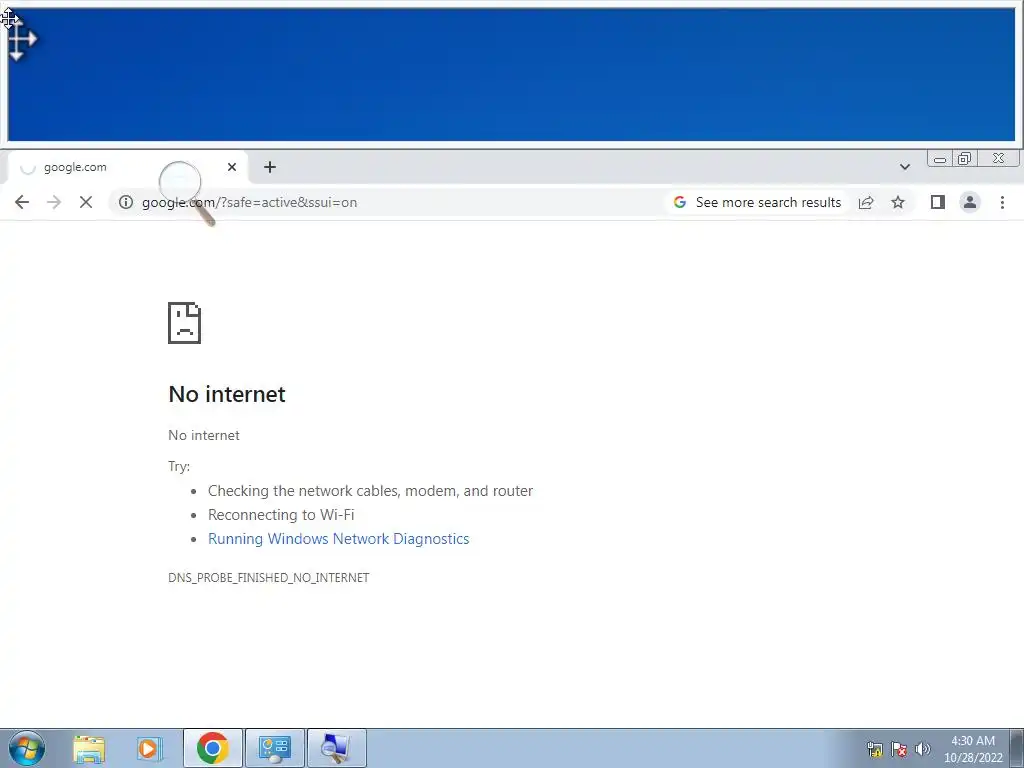The width and height of the screenshot is (1024, 768).
Task: Click DNS_PROBE_FINISHED_NO_INTERNET error code
Action: (268, 577)
